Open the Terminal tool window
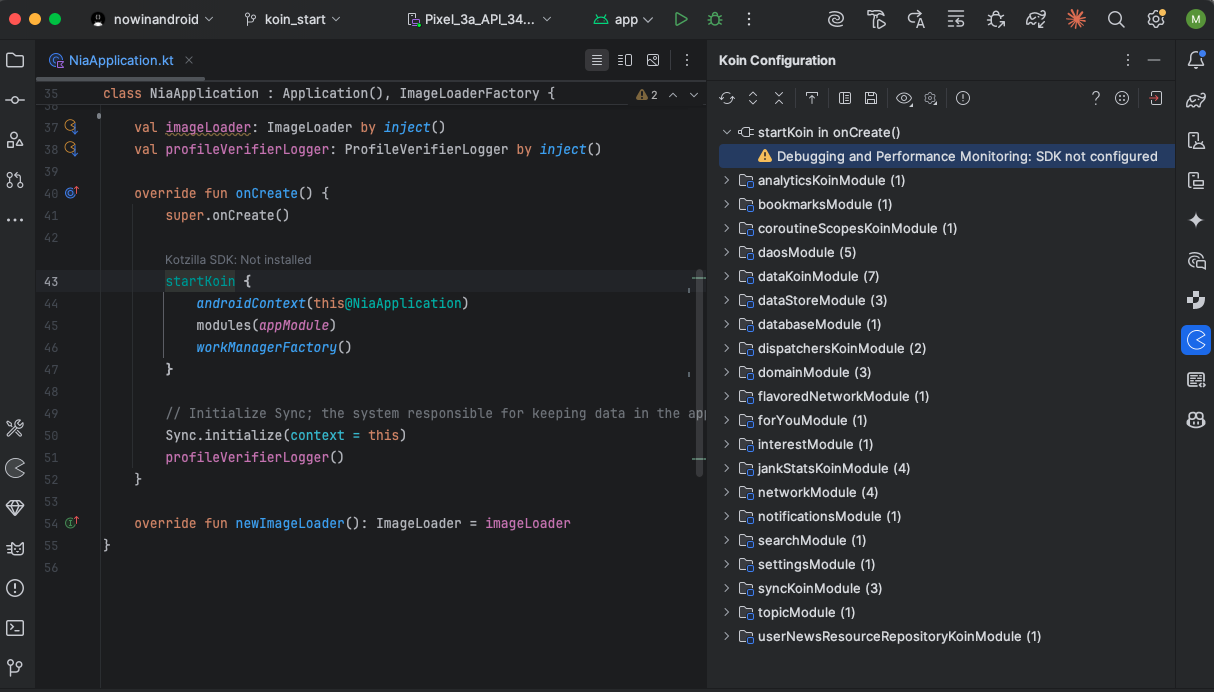This screenshot has height=692, width=1214. pyautogui.click(x=15, y=628)
